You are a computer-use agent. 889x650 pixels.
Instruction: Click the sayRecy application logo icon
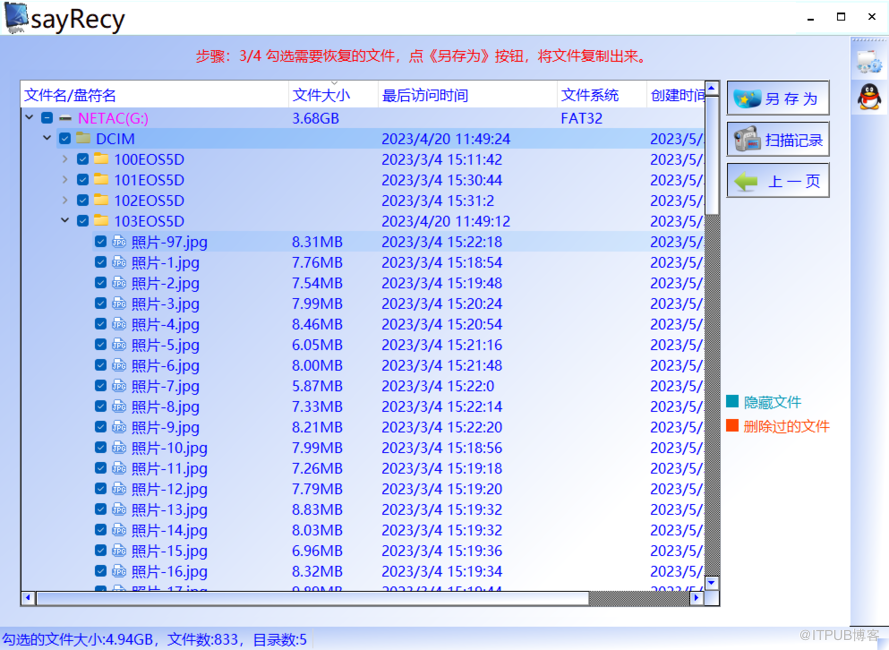pyautogui.click(x=16, y=18)
